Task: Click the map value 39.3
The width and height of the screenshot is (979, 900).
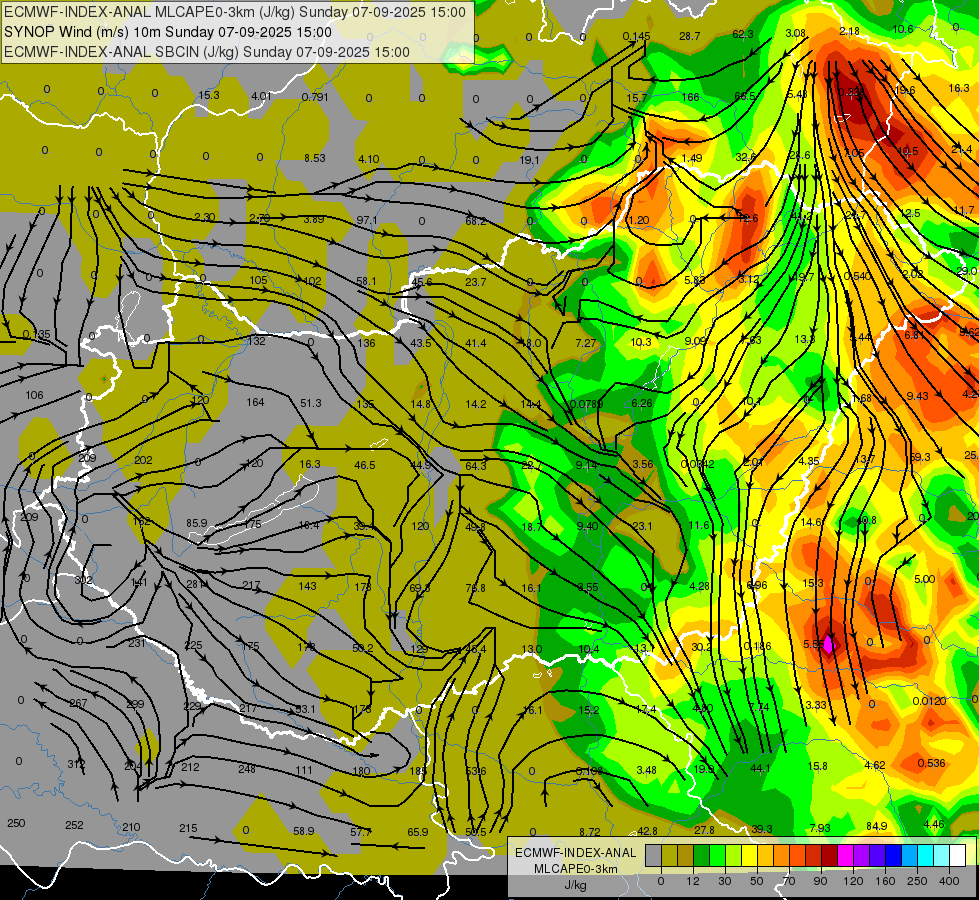Action: coord(762,829)
